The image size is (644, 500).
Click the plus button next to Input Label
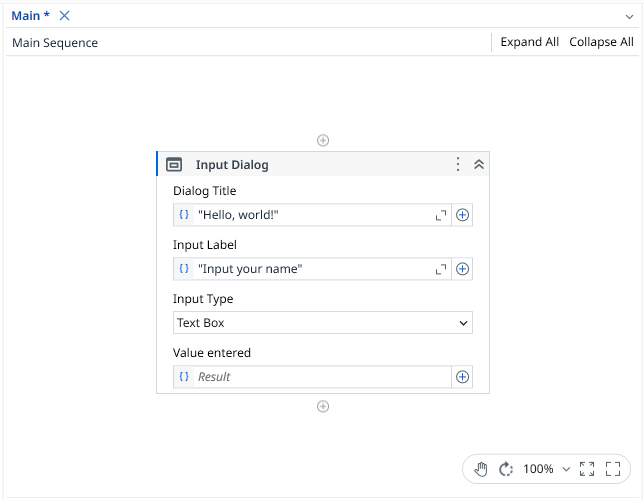462,269
